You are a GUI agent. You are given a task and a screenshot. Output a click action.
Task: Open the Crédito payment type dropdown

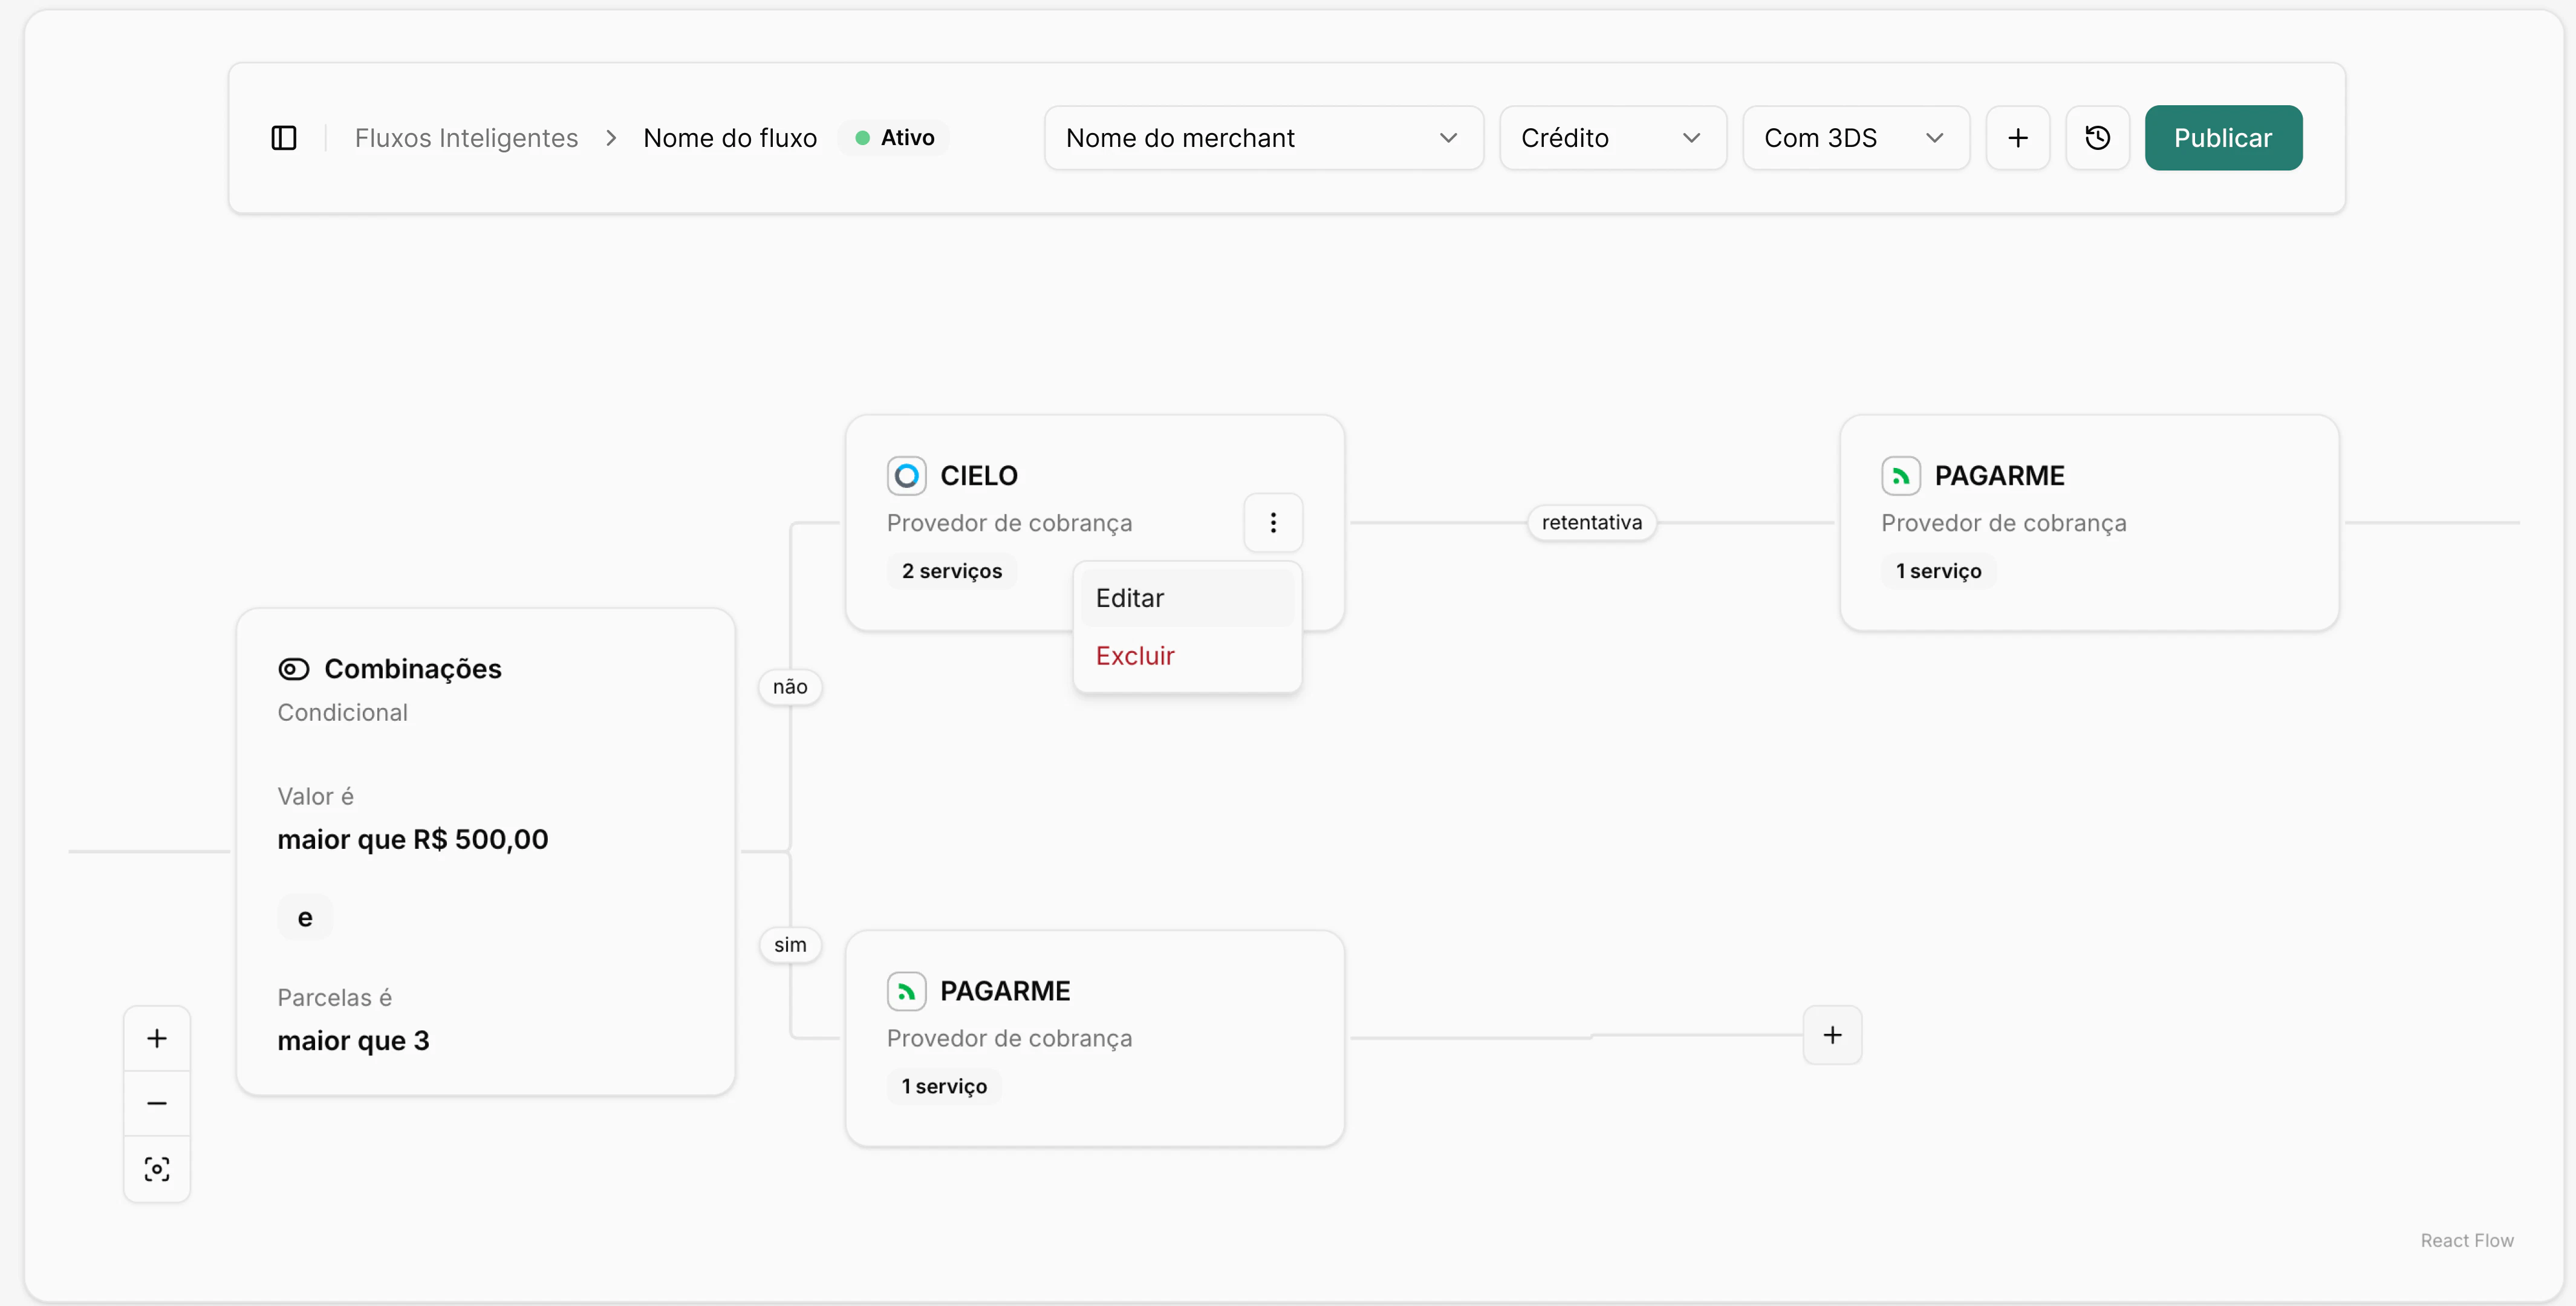(x=1612, y=138)
